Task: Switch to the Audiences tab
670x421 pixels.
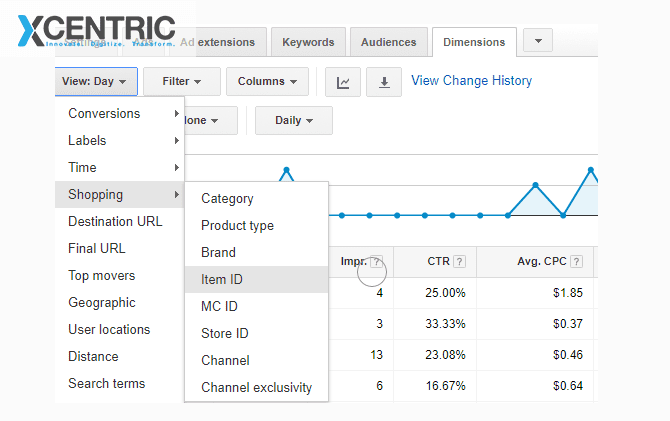Action: click(388, 42)
